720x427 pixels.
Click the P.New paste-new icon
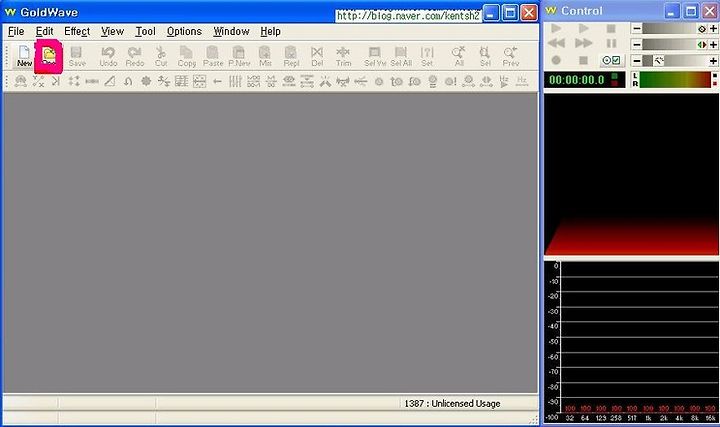coord(239,56)
